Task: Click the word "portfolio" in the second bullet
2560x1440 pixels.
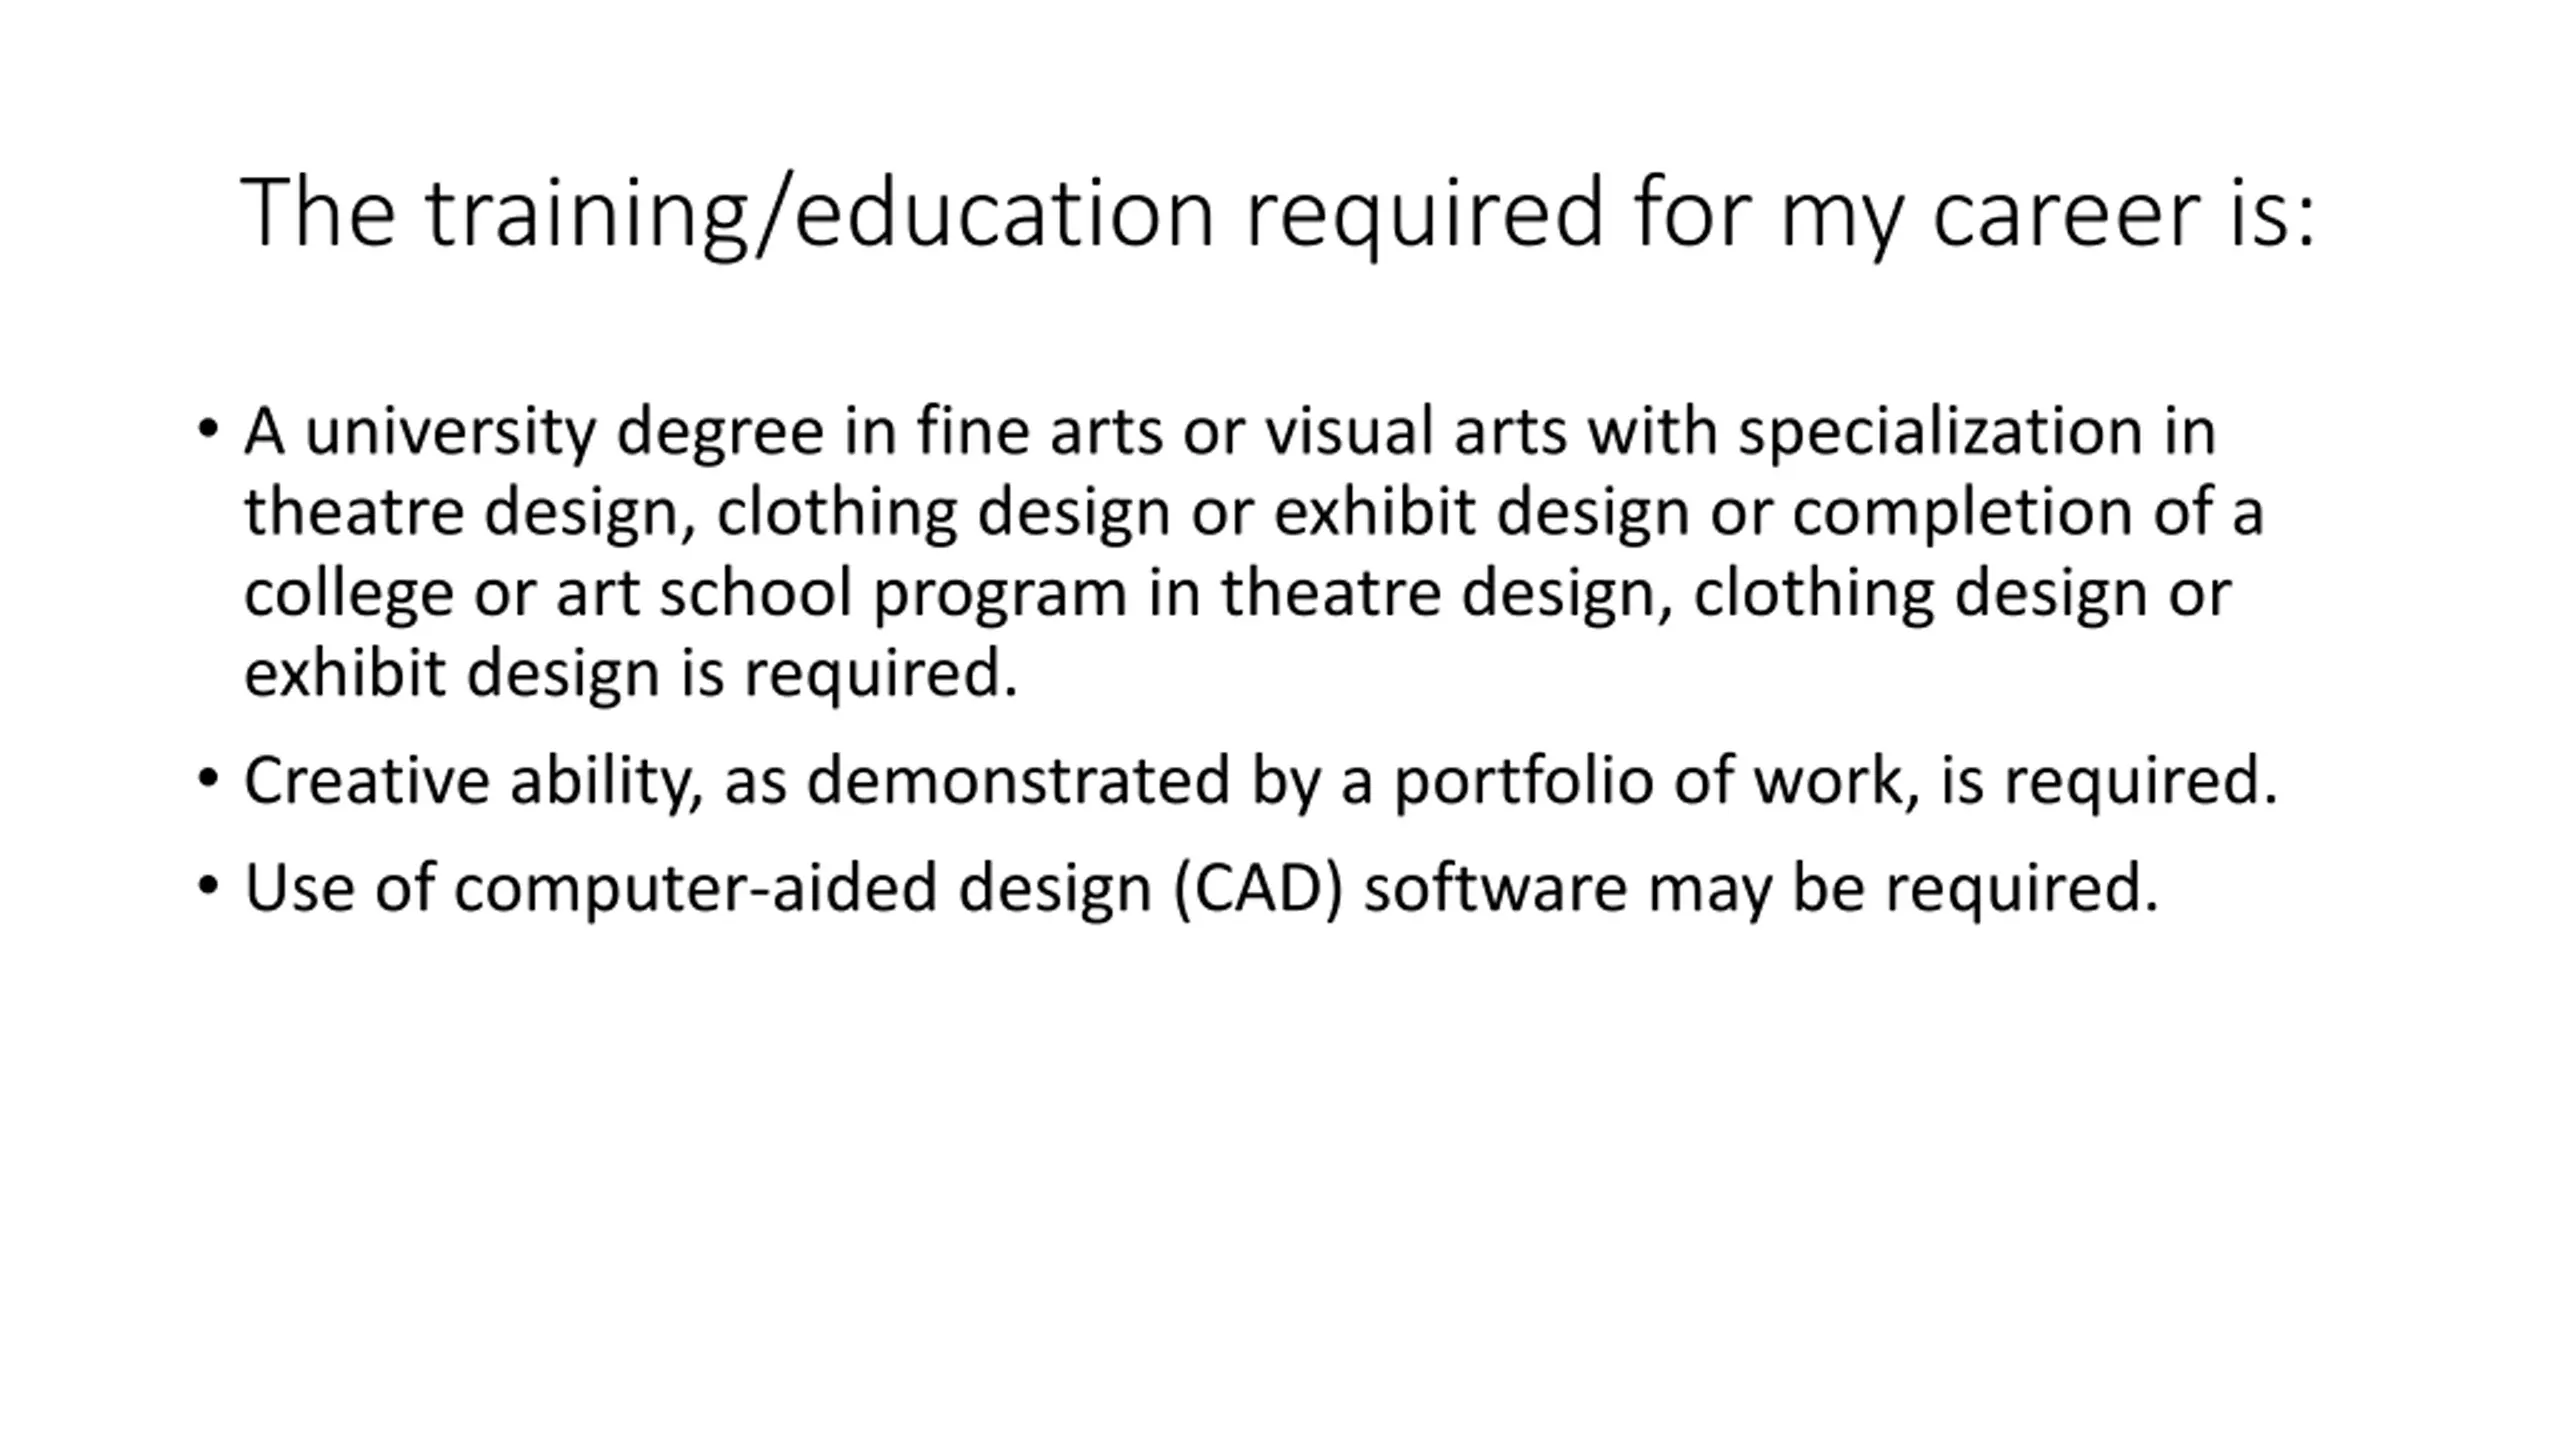Action: coord(1524,780)
